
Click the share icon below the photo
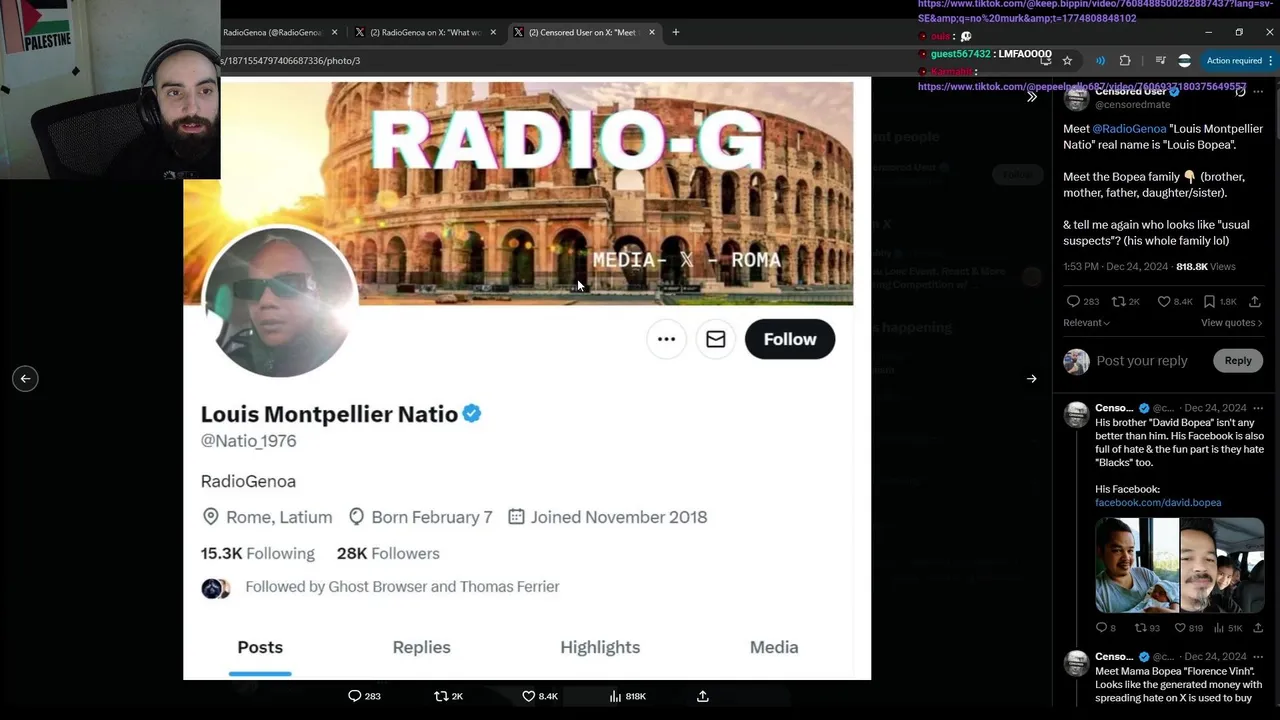pyautogui.click(x=703, y=696)
